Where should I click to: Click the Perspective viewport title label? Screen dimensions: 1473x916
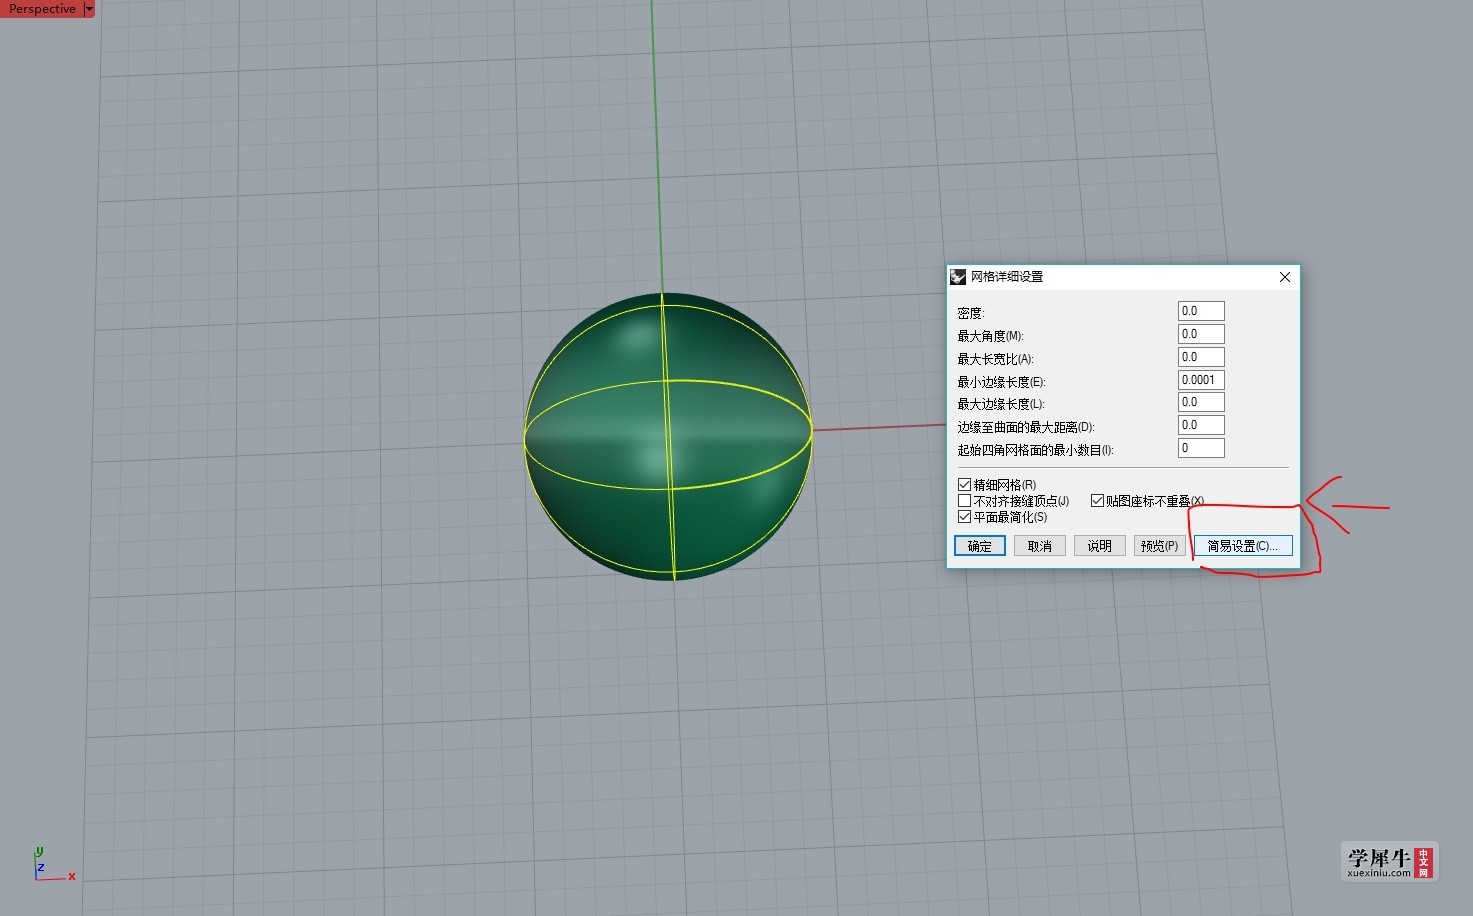point(42,9)
